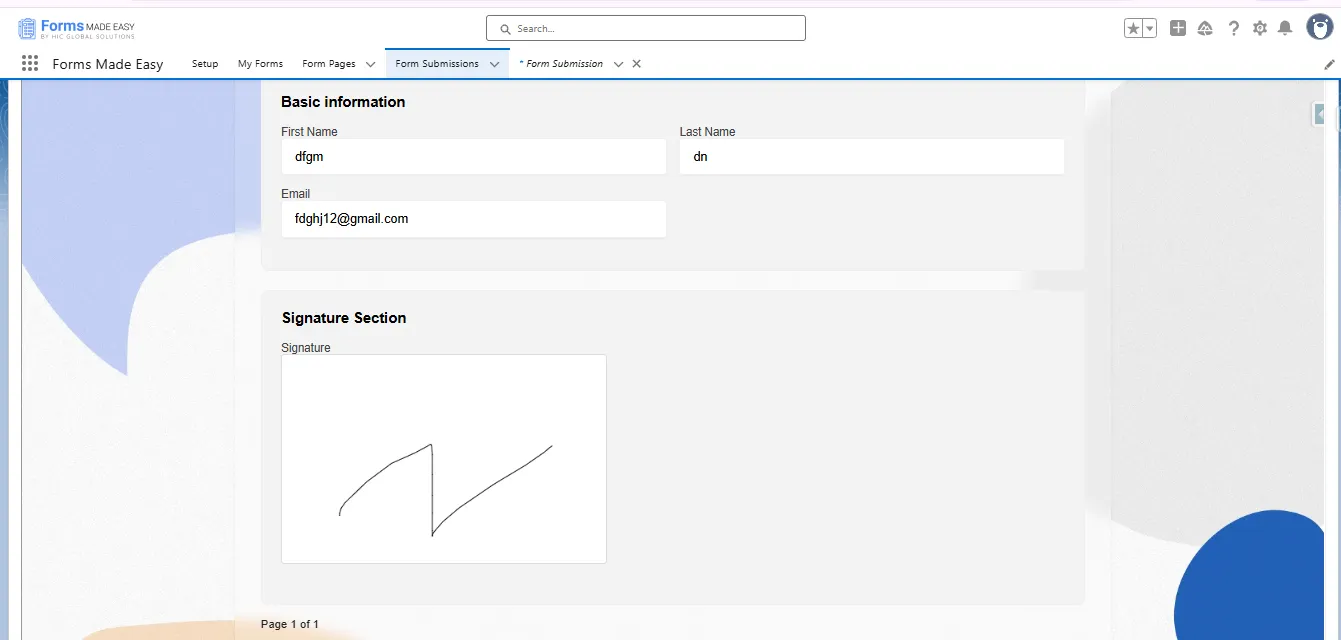Open the Help question mark icon

[1234, 28]
